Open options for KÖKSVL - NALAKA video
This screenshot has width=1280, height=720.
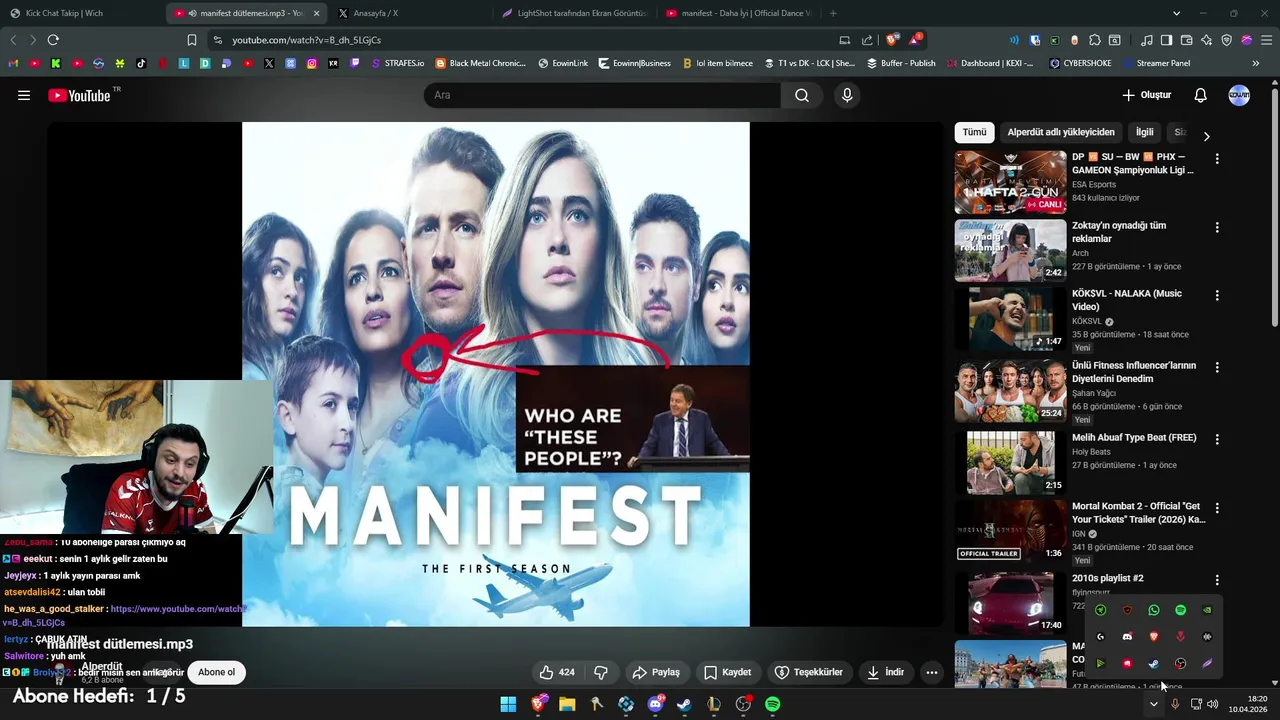(1217, 295)
